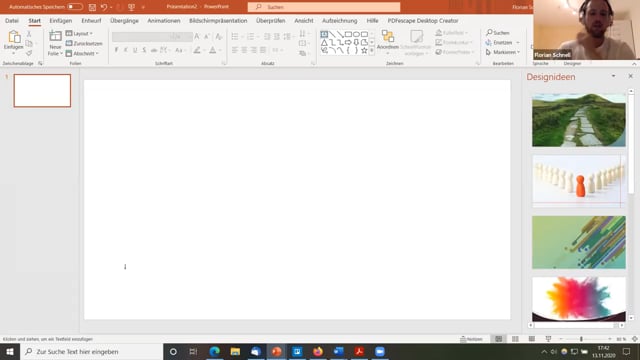Select the green path design idea
640x360 pixels.
pos(579,120)
